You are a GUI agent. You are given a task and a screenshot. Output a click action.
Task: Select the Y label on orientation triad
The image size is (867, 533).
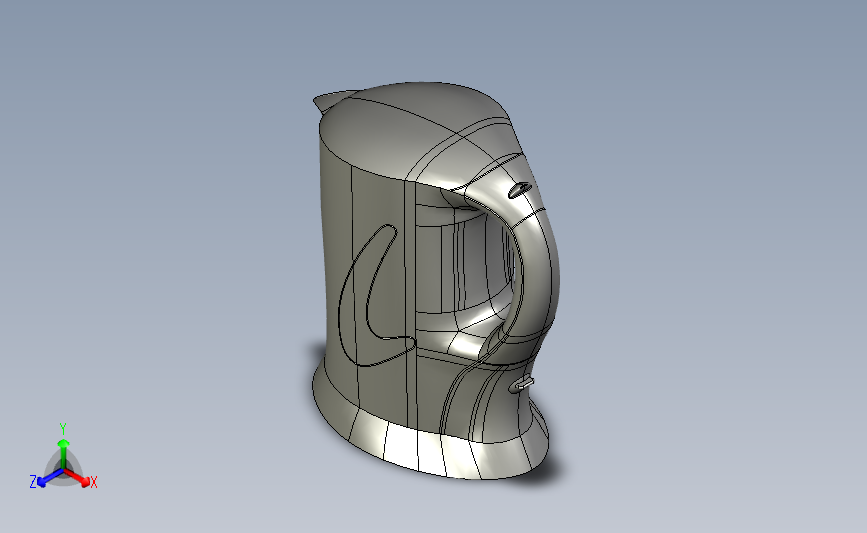click(x=63, y=429)
